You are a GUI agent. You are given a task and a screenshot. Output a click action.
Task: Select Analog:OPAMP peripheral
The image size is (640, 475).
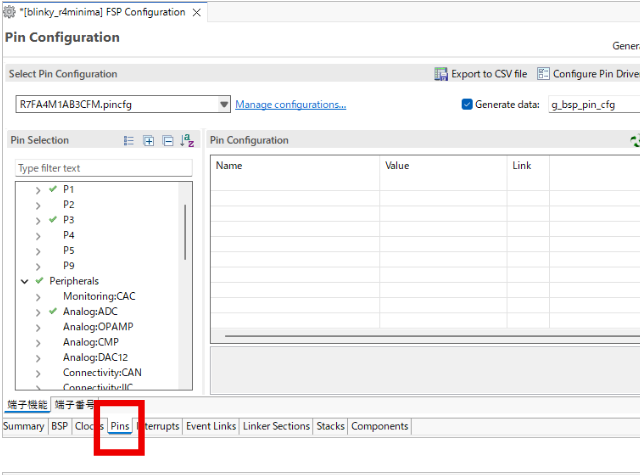coord(98,327)
